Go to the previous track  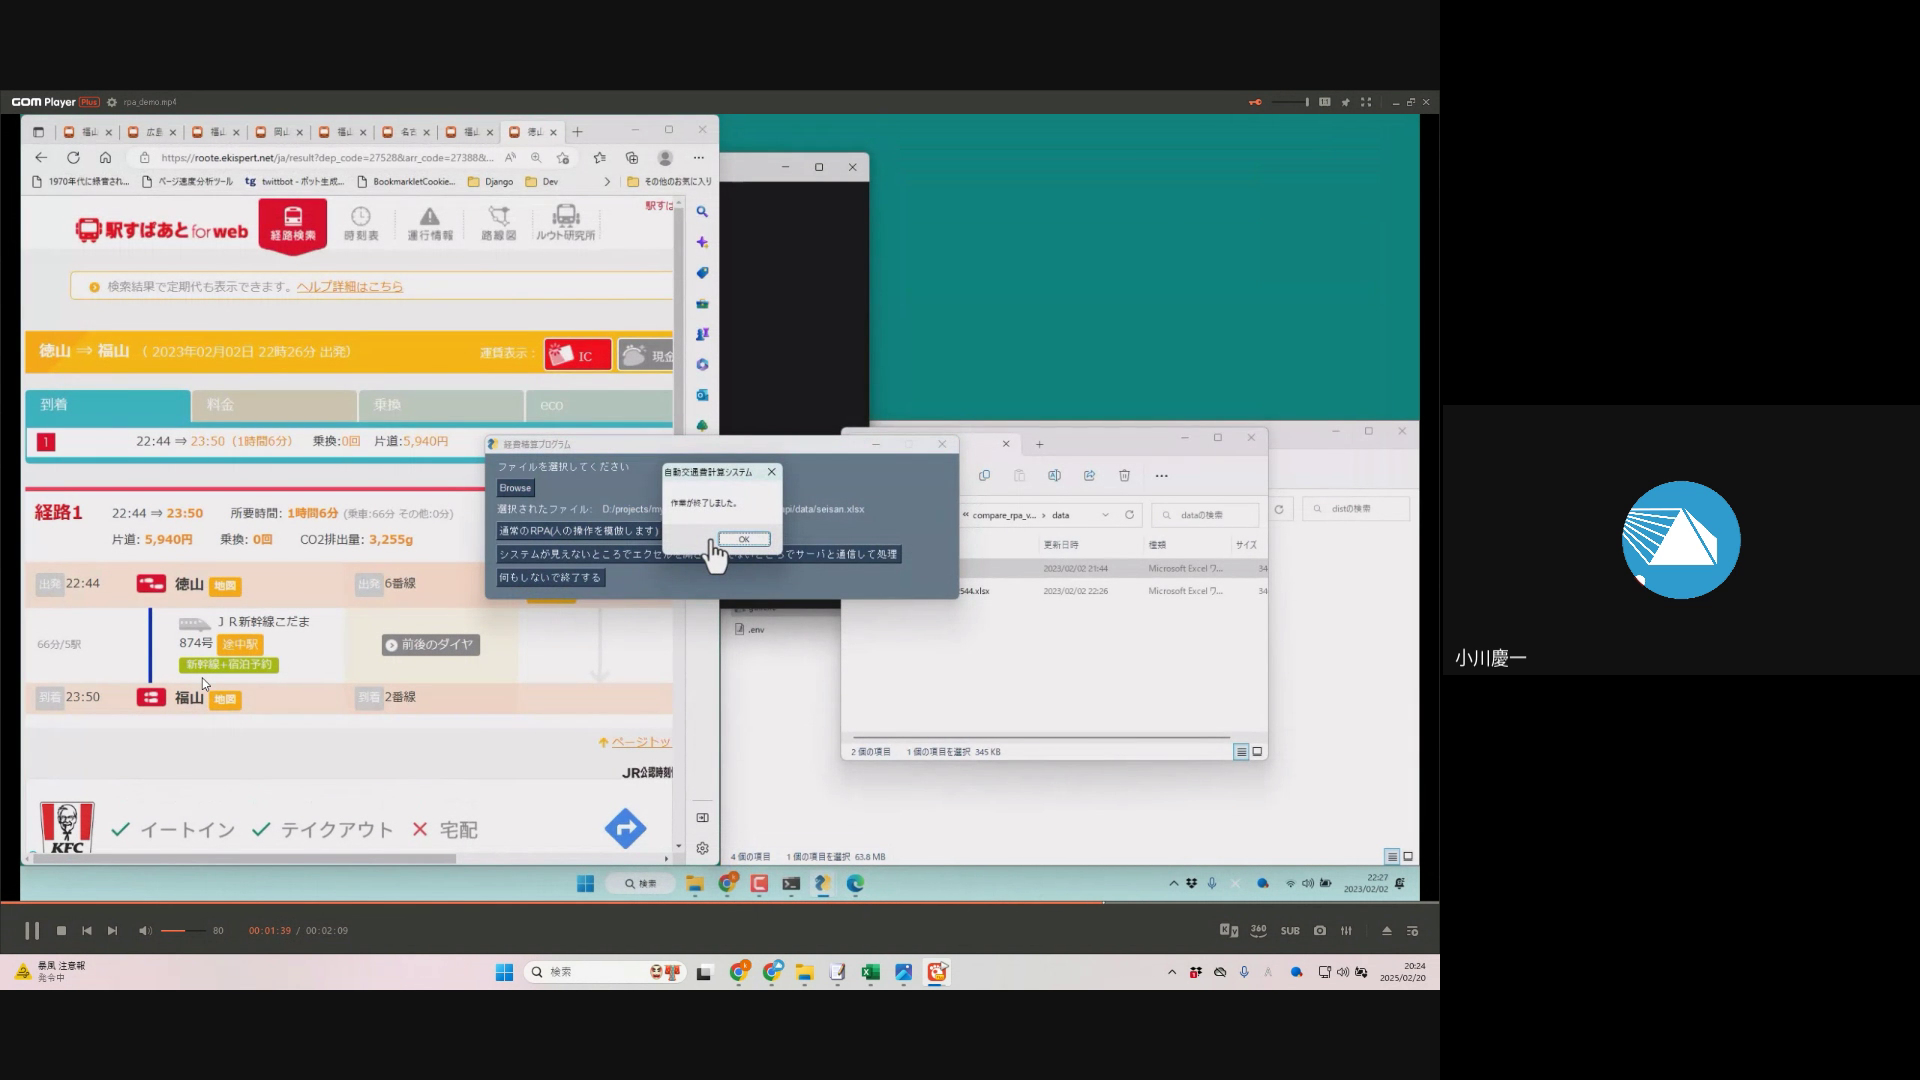coord(87,931)
